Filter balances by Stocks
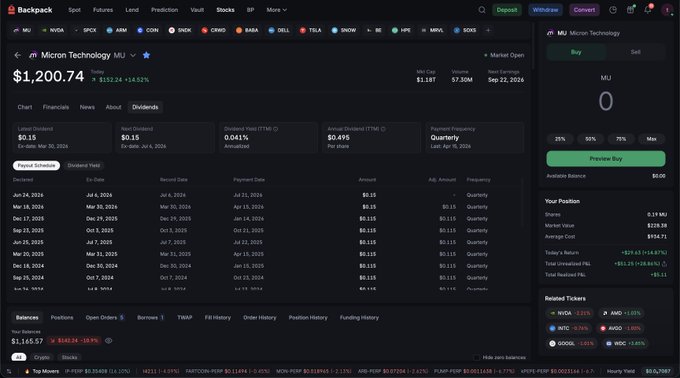Image resolution: width=680 pixels, height=378 pixels. pos(69,357)
